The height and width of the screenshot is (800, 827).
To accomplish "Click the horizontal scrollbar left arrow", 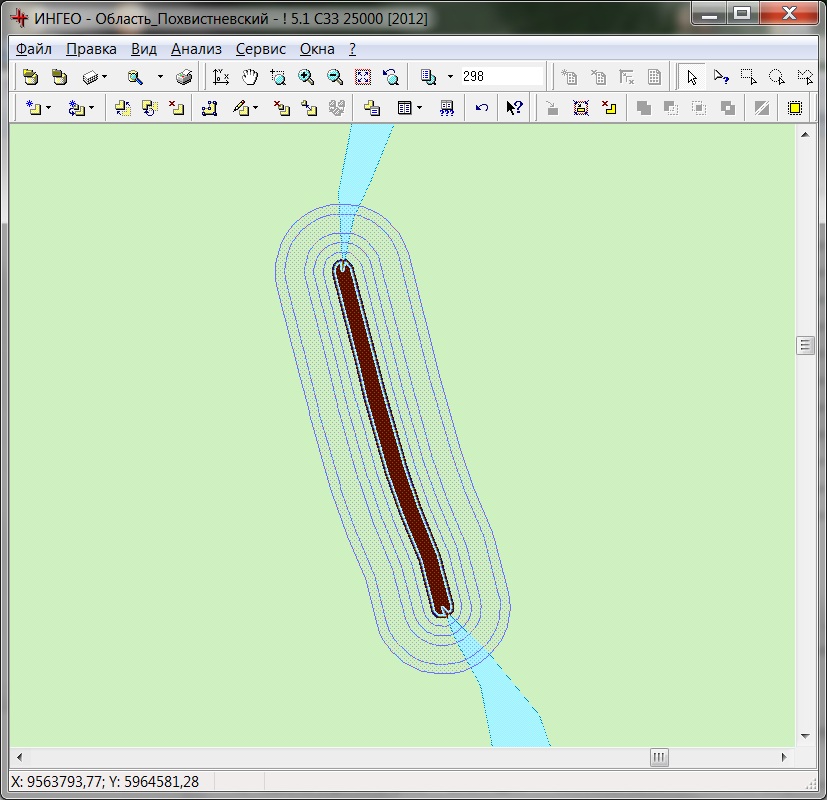I will click(20, 758).
